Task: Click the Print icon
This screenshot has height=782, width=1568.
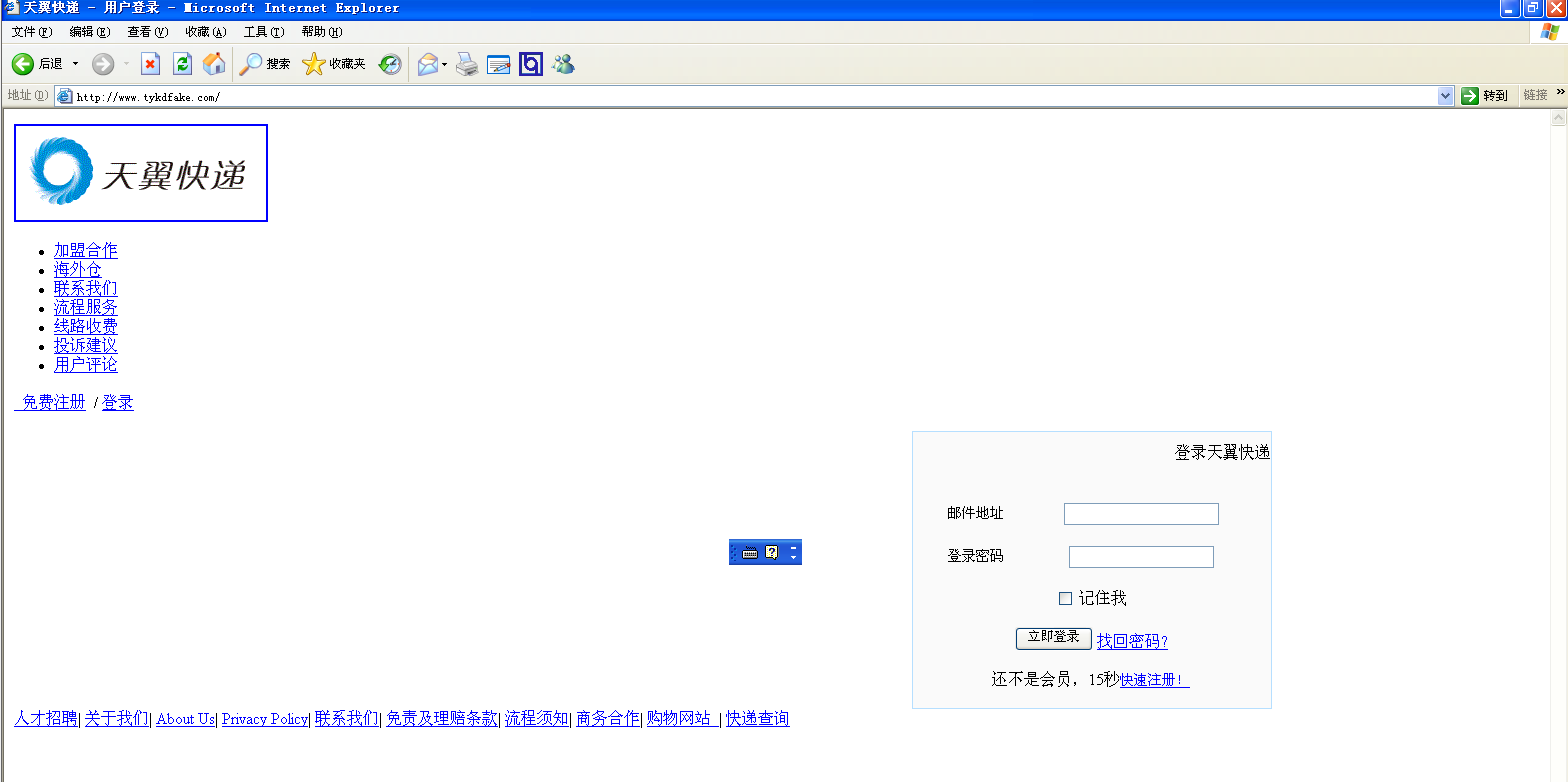Action: coord(467,64)
